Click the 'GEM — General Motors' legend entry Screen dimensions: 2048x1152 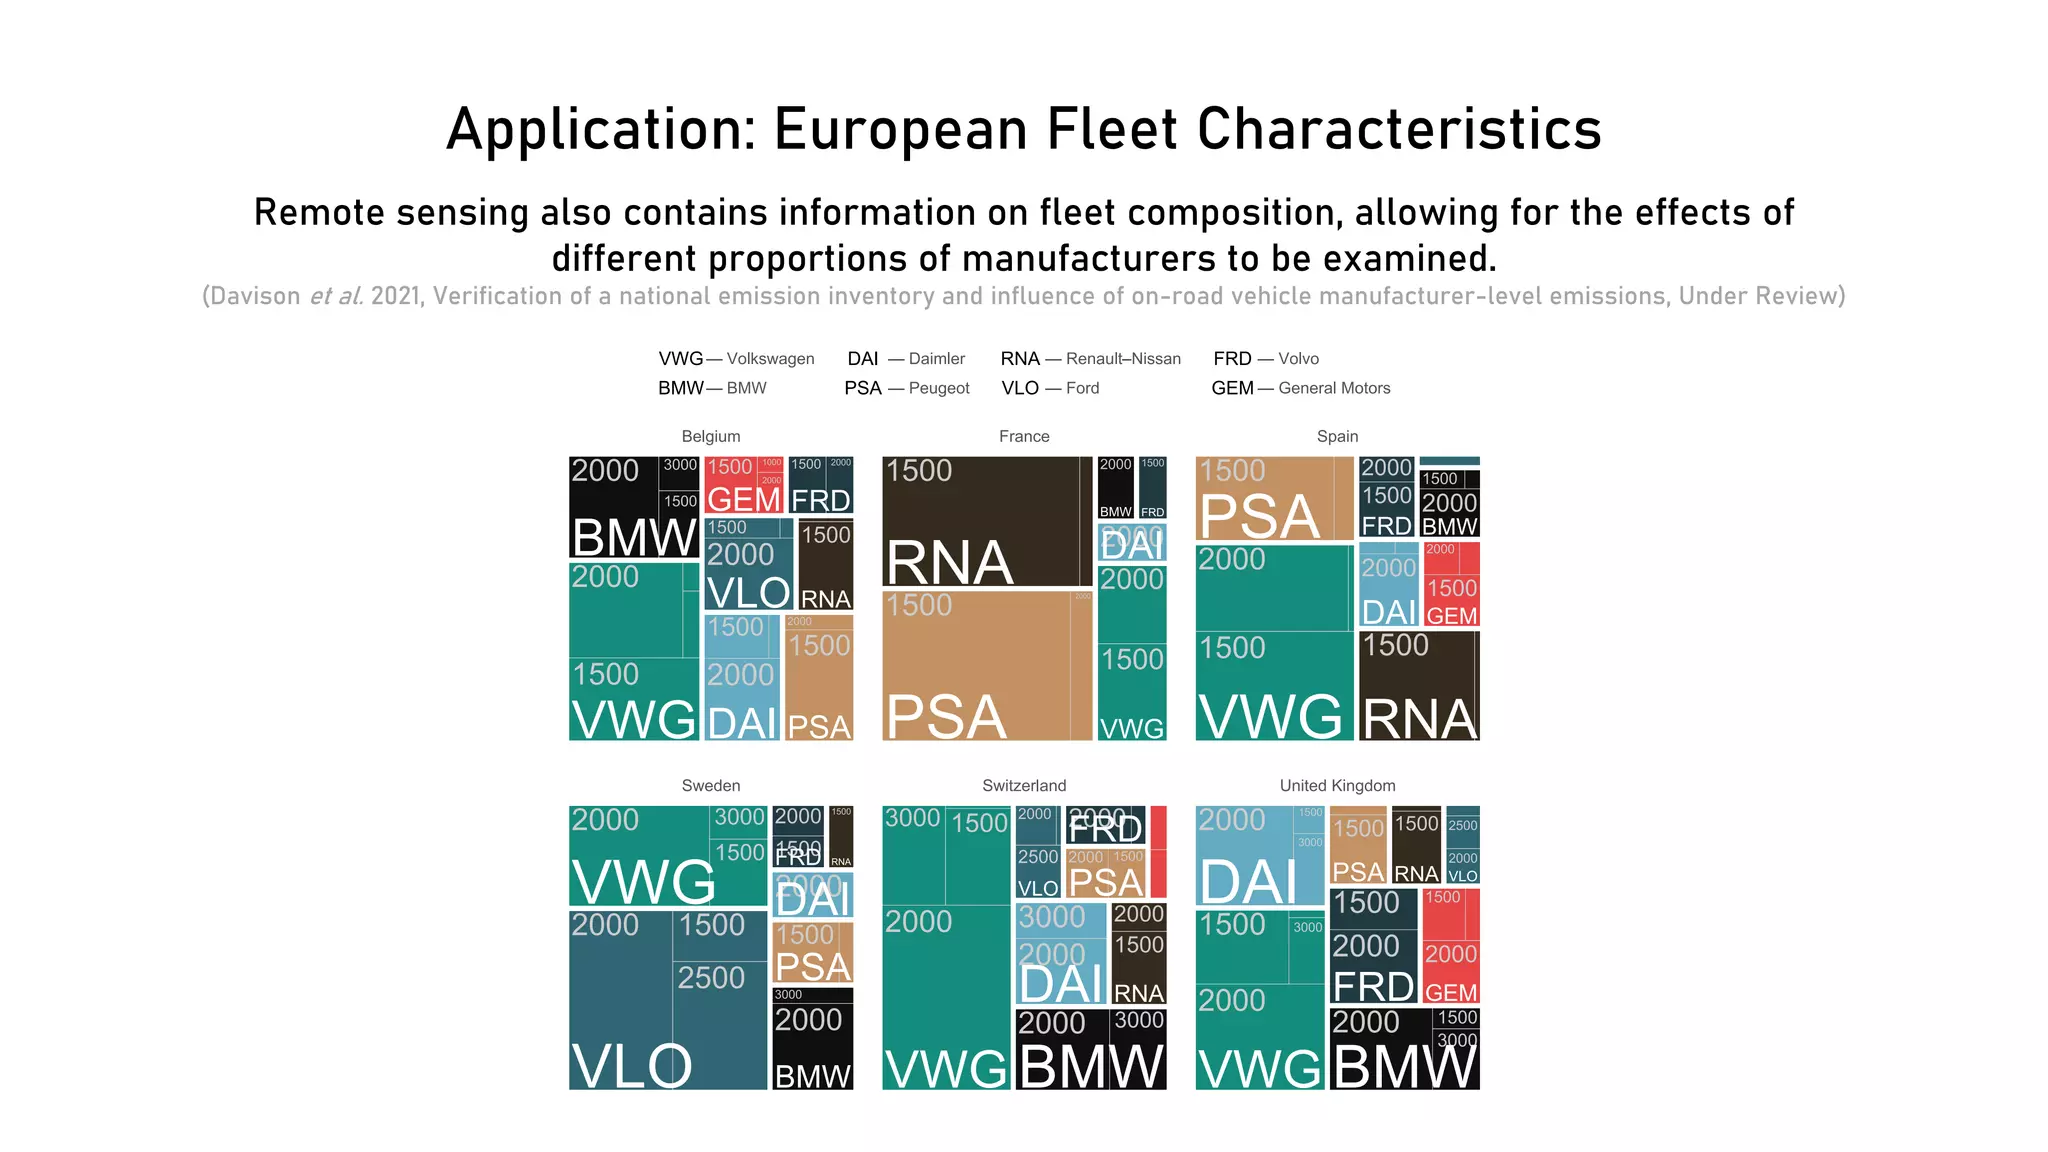(1301, 388)
